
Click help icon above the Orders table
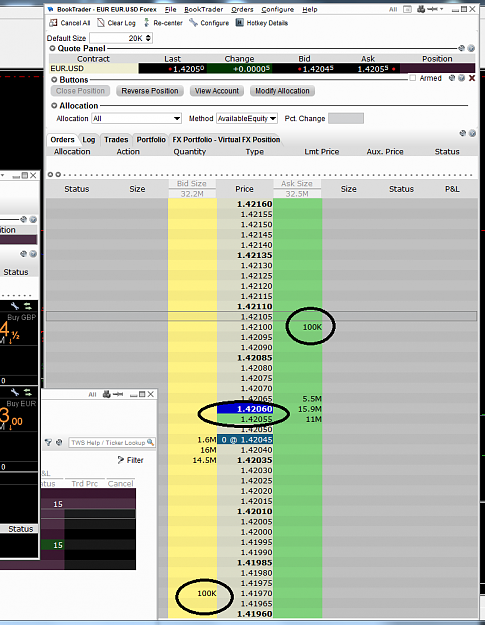[x=472, y=133]
